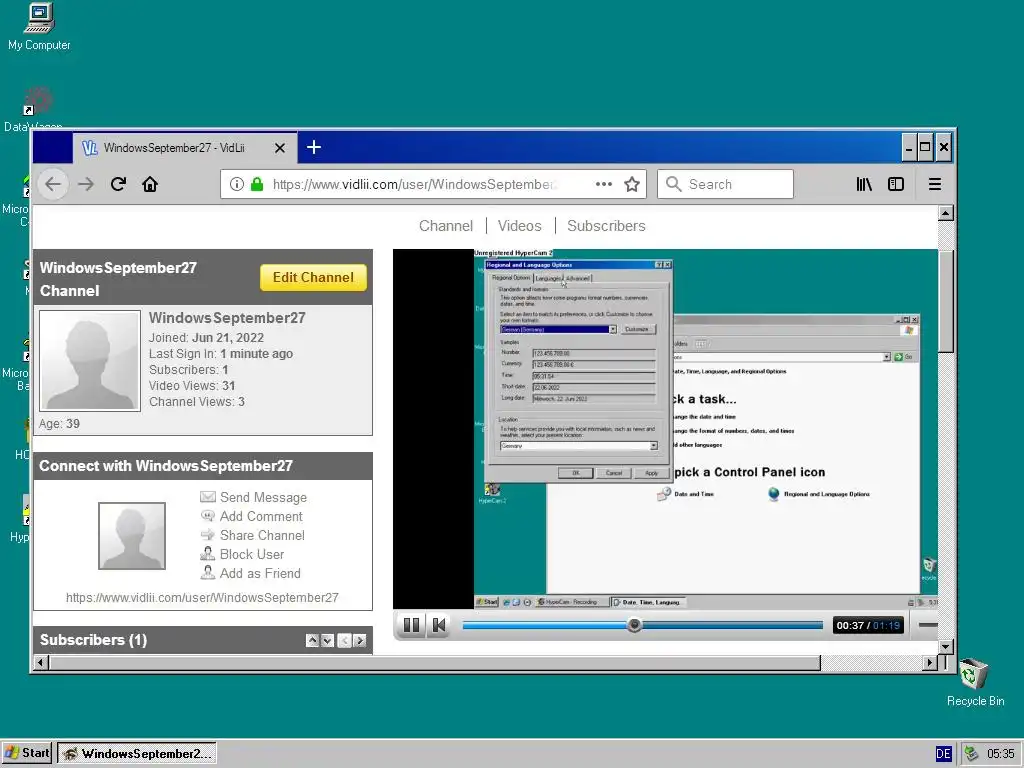Click Send Message link
Screen dimensions: 1024x768
click(263, 498)
